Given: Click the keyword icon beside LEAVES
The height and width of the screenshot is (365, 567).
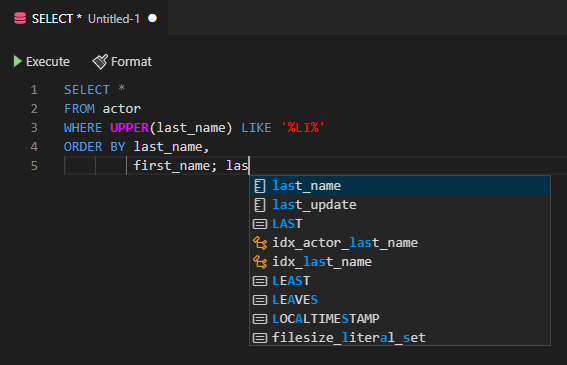Looking at the screenshot, I should click(260, 300).
